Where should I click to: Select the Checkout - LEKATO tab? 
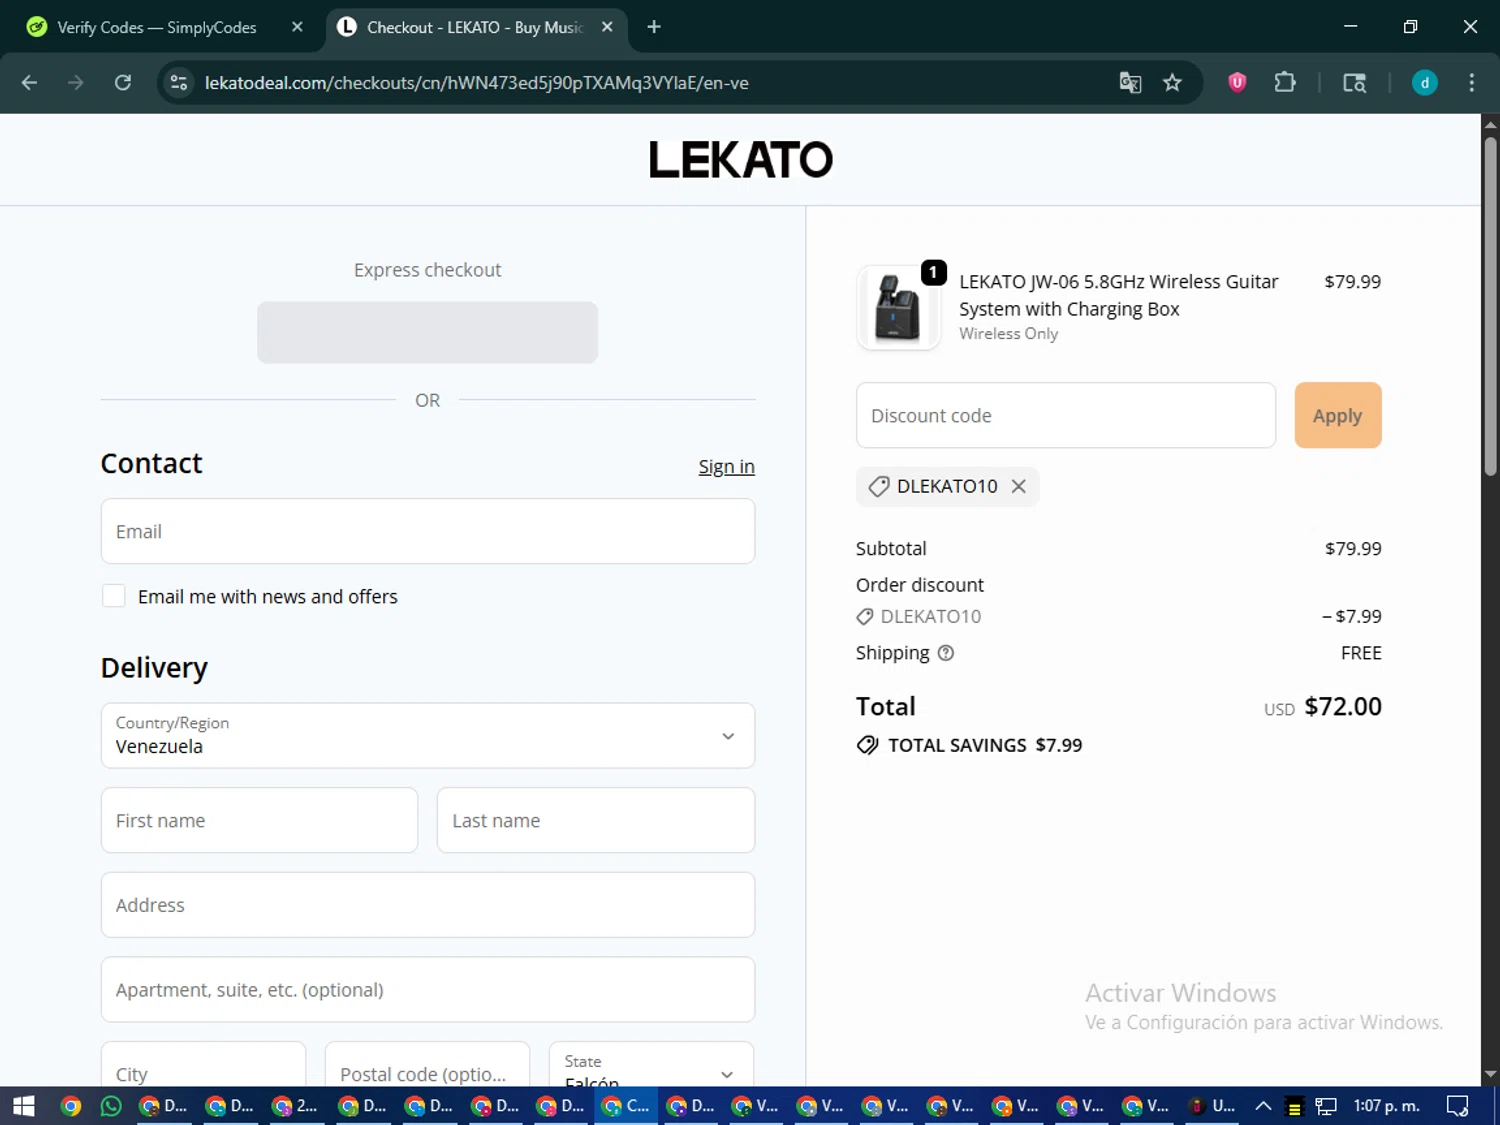click(475, 27)
